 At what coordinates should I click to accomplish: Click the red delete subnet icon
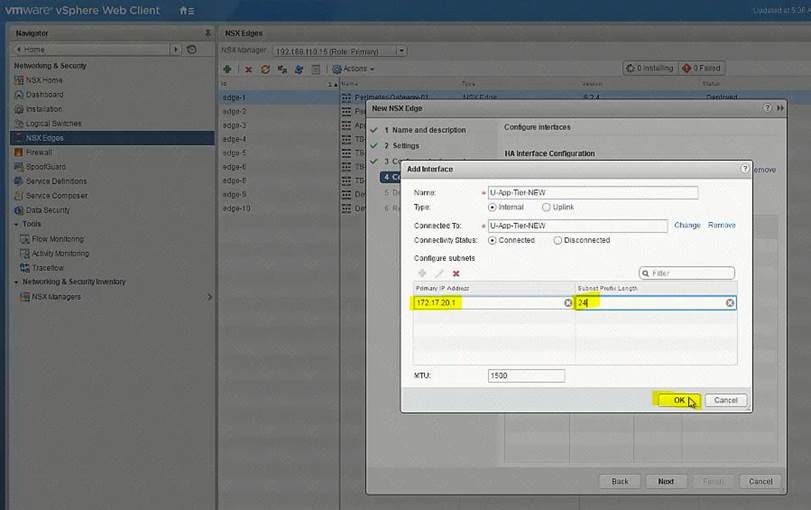click(x=456, y=273)
